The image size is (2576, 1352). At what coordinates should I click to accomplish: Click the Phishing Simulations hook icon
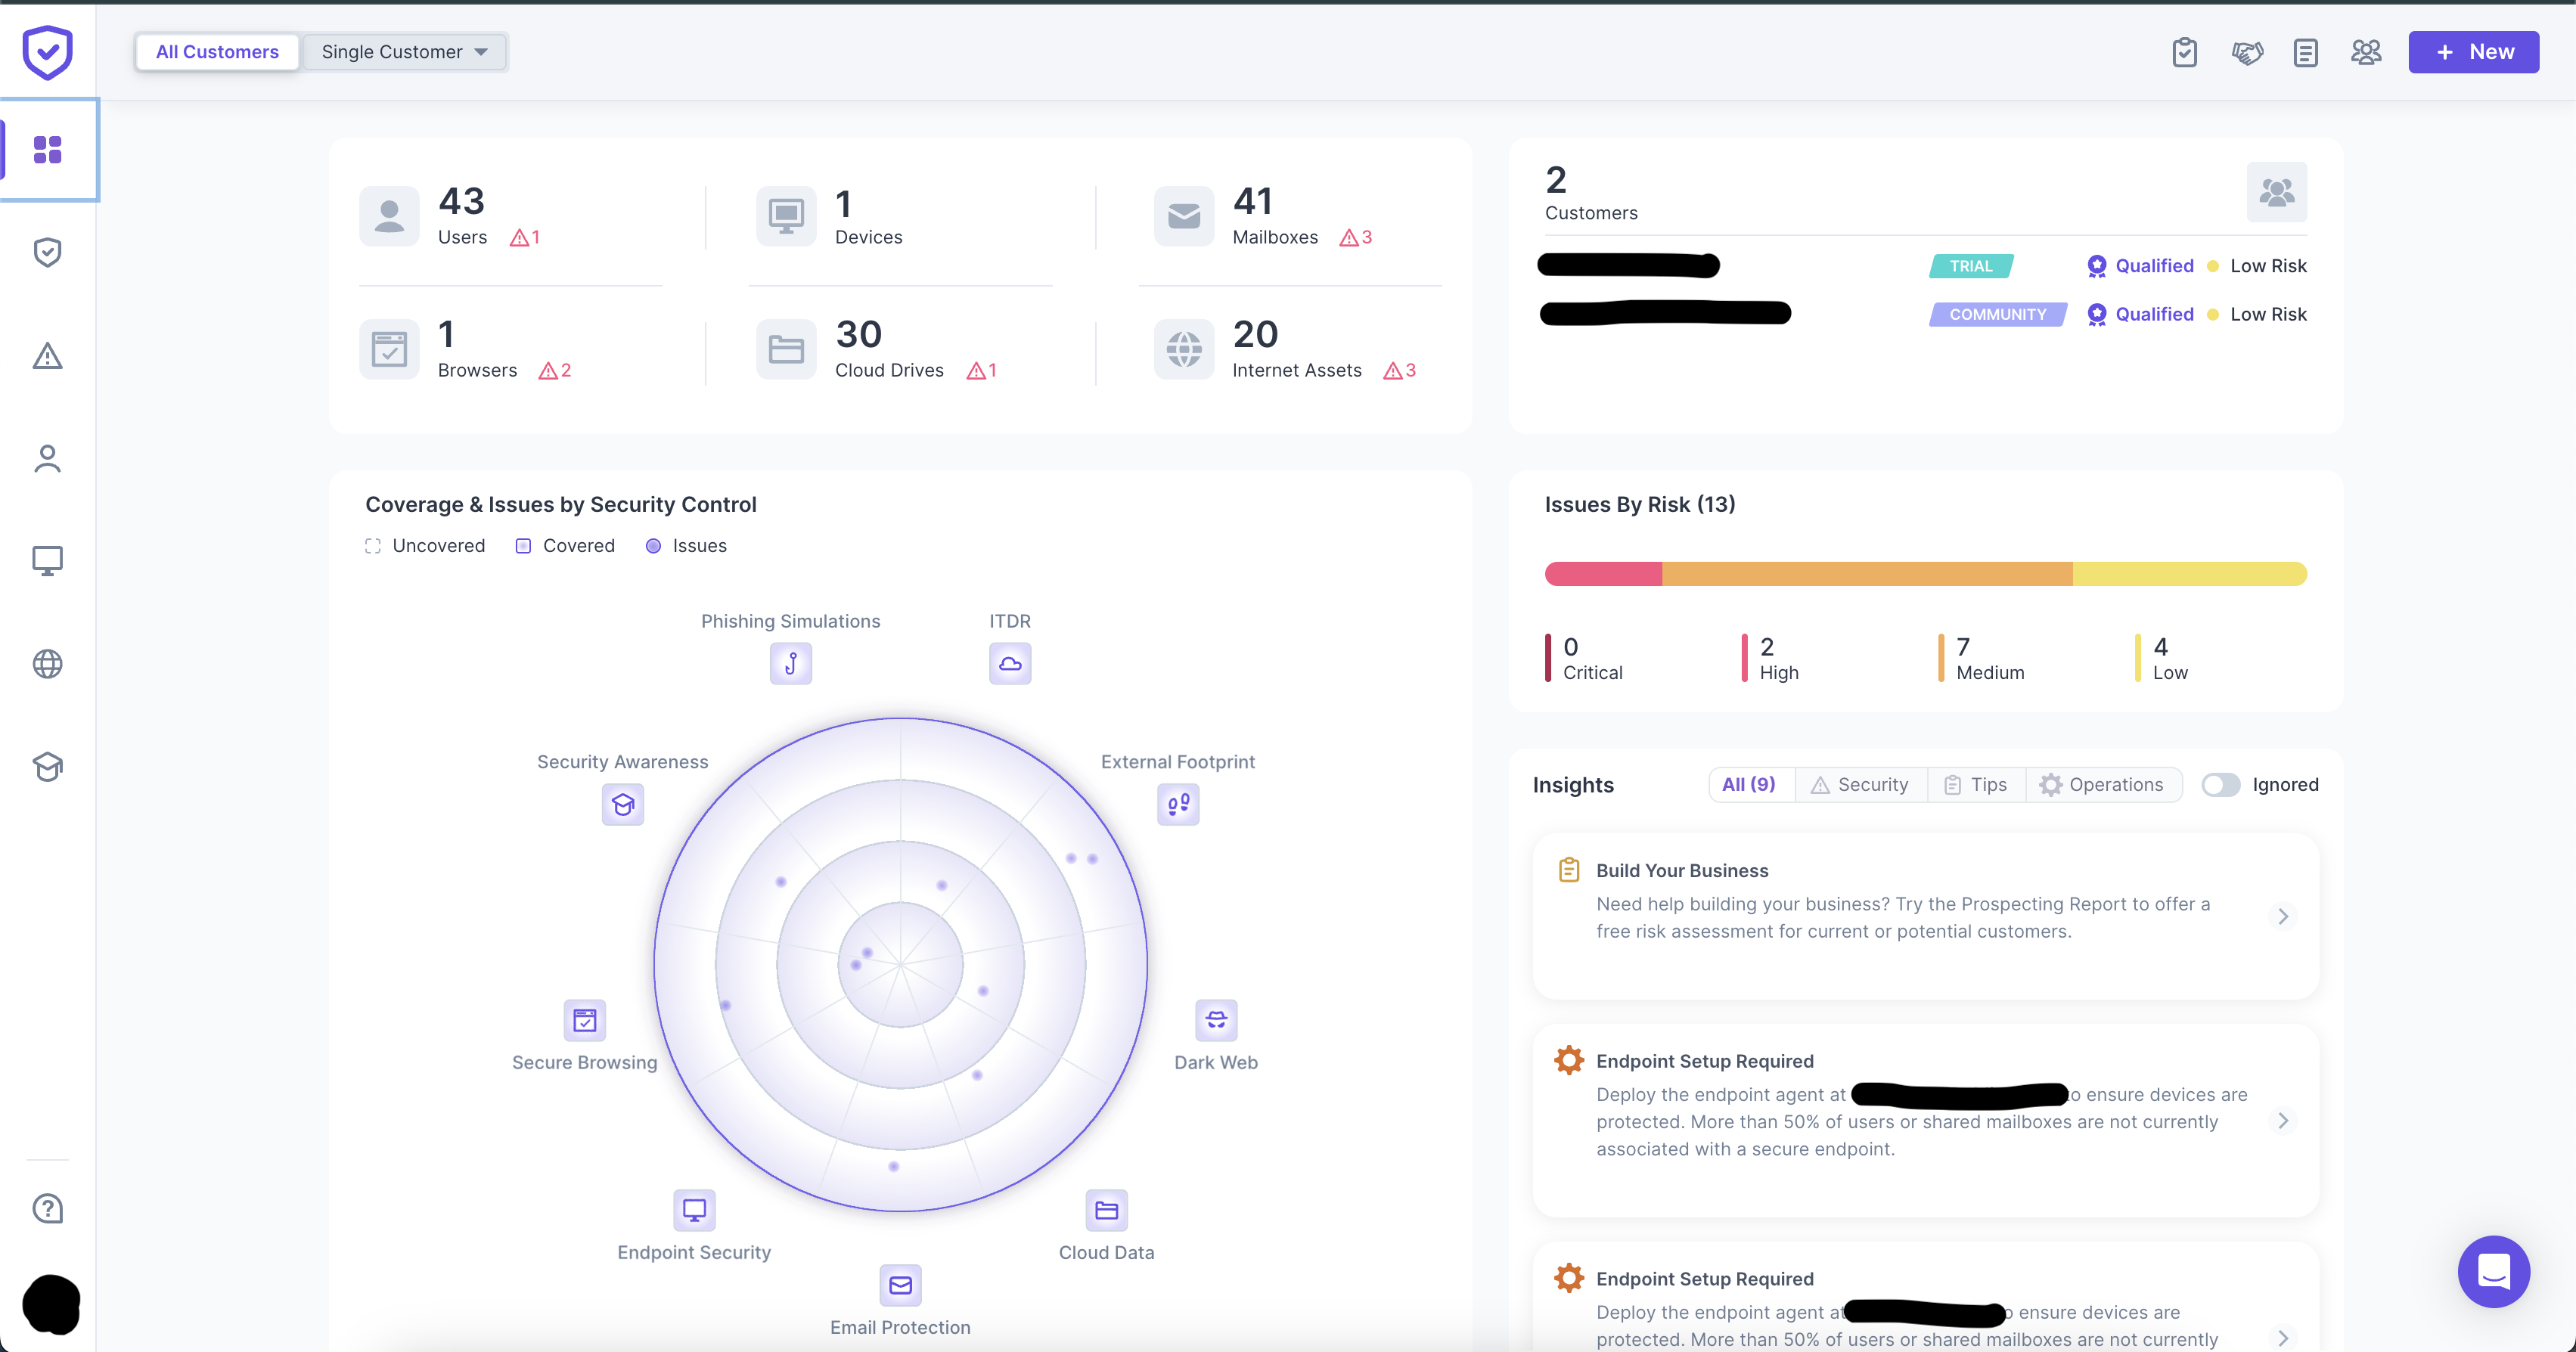[790, 664]
